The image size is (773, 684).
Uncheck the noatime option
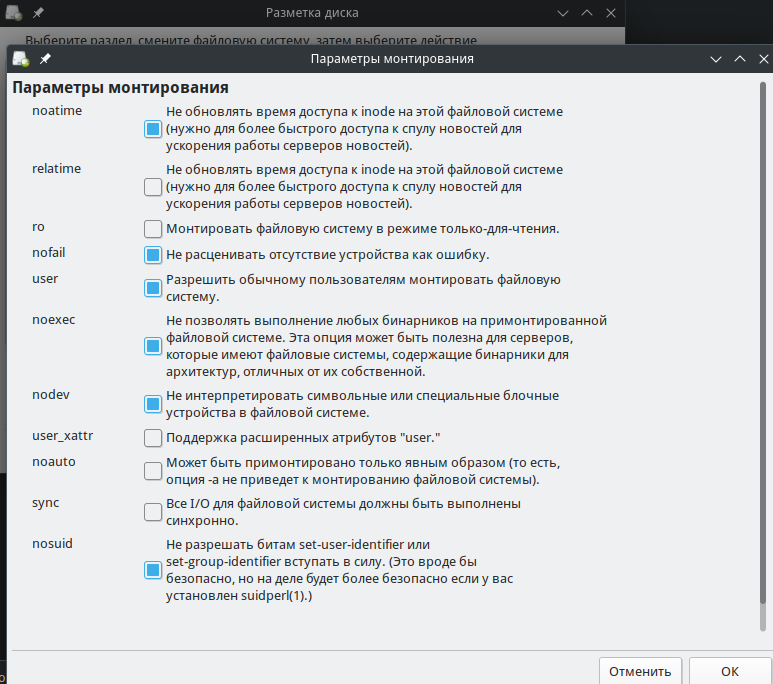click(153, 129)
